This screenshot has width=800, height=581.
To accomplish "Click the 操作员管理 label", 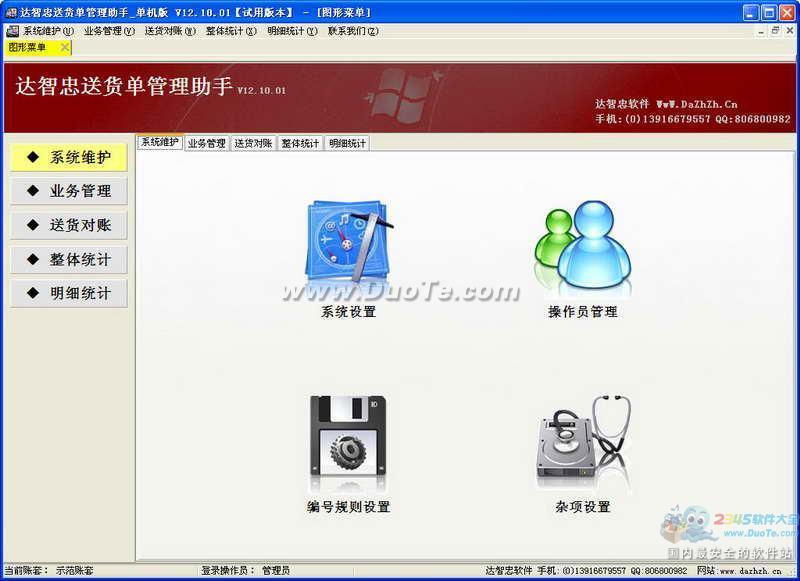I will 583,312.
